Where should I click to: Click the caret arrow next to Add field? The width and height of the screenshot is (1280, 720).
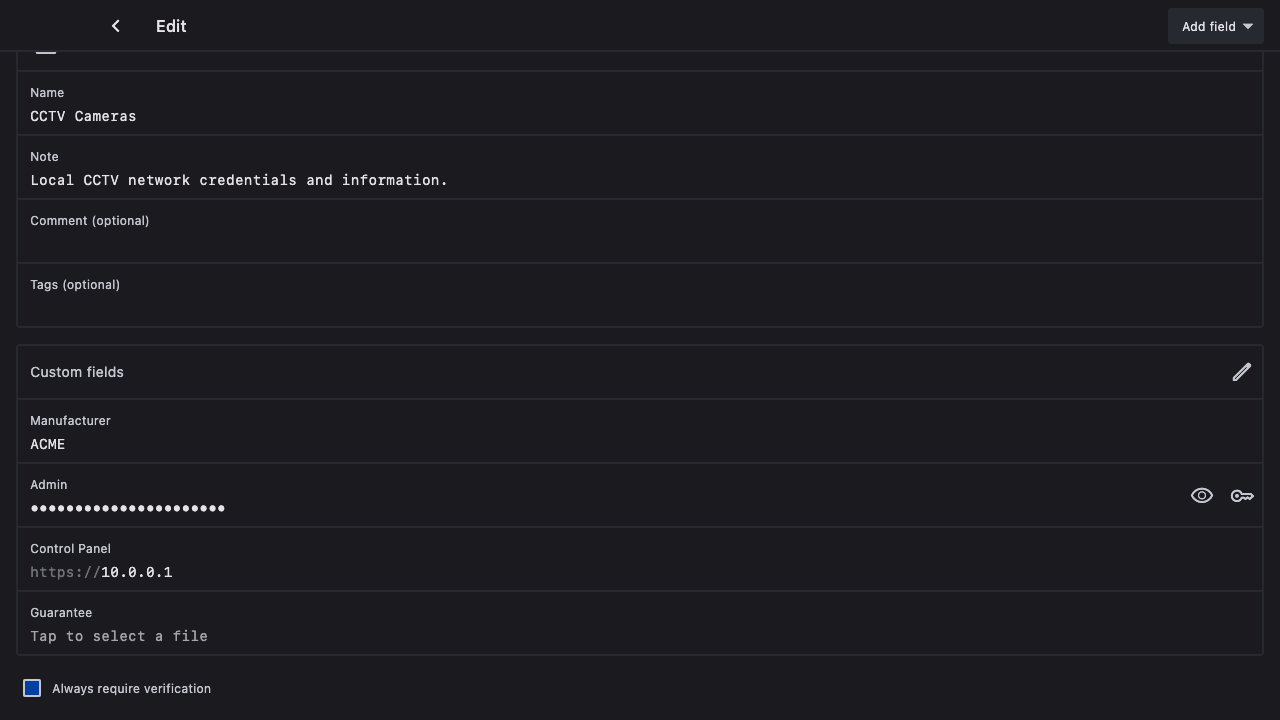[x=1248, y=27]
